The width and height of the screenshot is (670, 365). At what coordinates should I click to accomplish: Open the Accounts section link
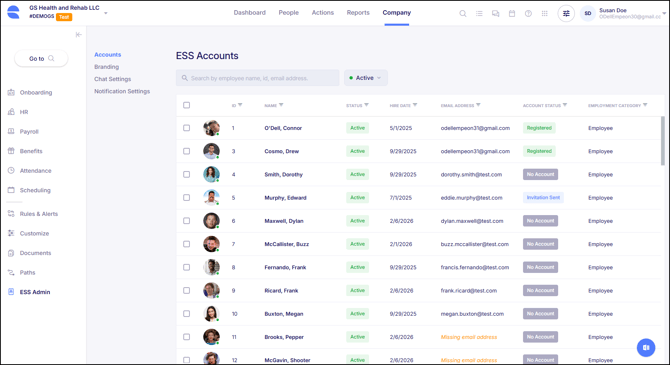[108, 55]
